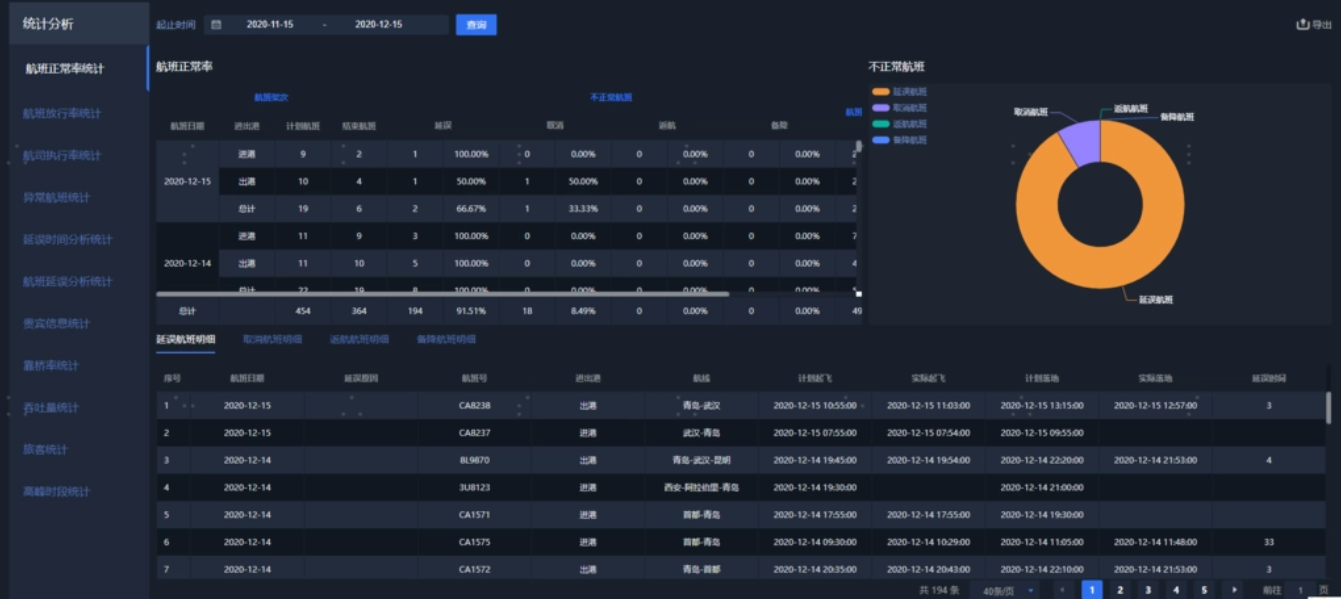
Task: Click the 航班号 column header
Action: point(475,379)
